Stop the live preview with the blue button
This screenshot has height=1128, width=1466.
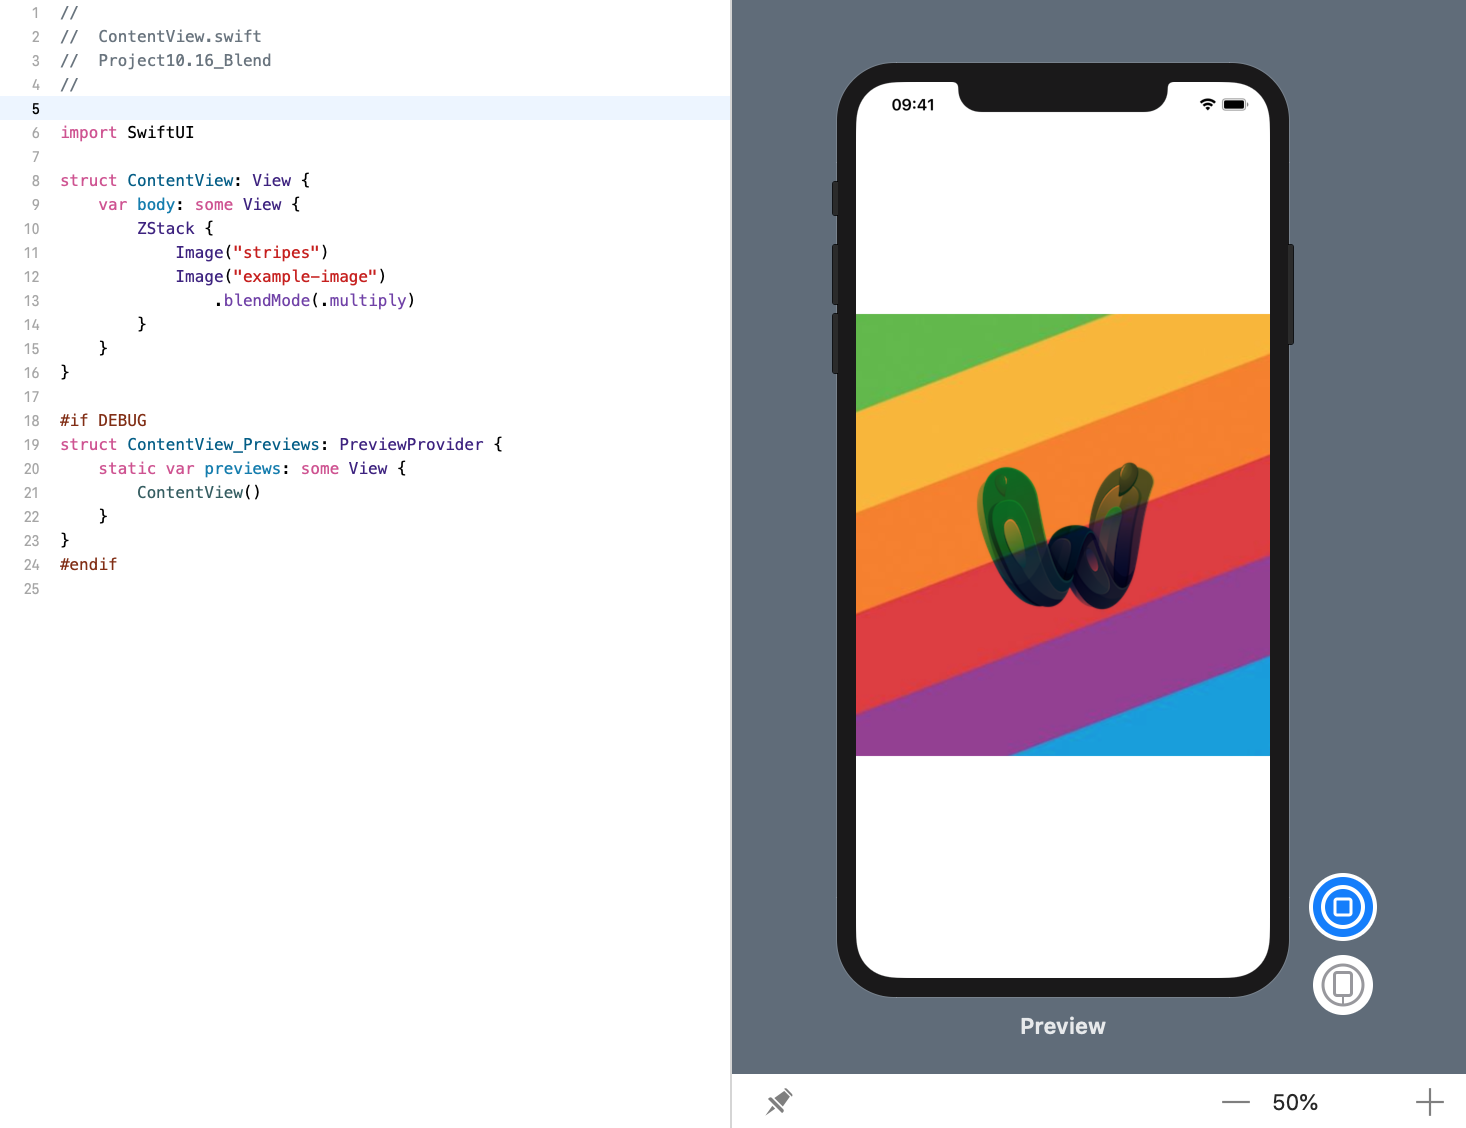point(1343,907)
